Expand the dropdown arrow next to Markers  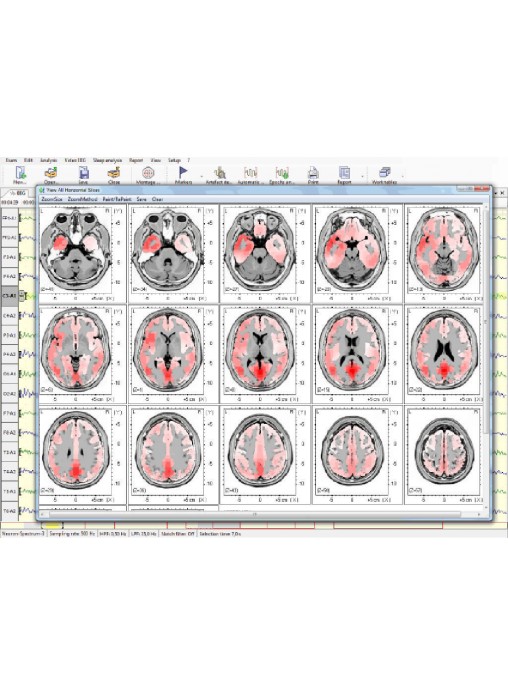tap(201, 176)
